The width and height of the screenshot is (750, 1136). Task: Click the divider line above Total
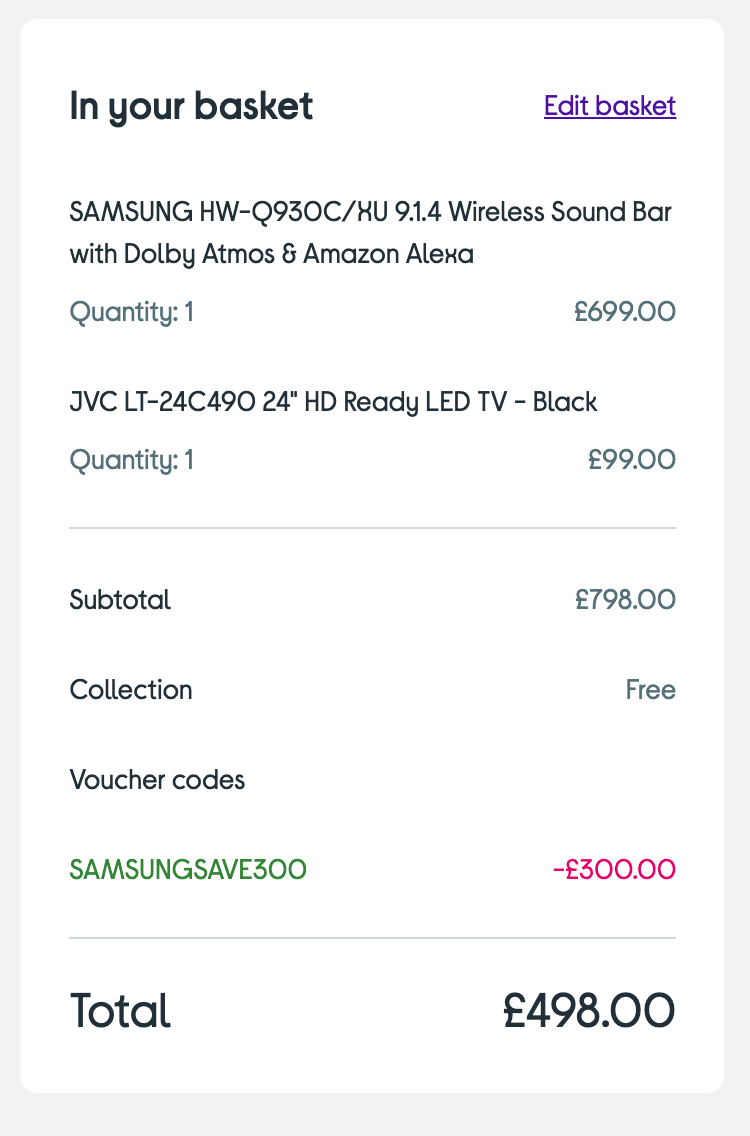point(372,938)
